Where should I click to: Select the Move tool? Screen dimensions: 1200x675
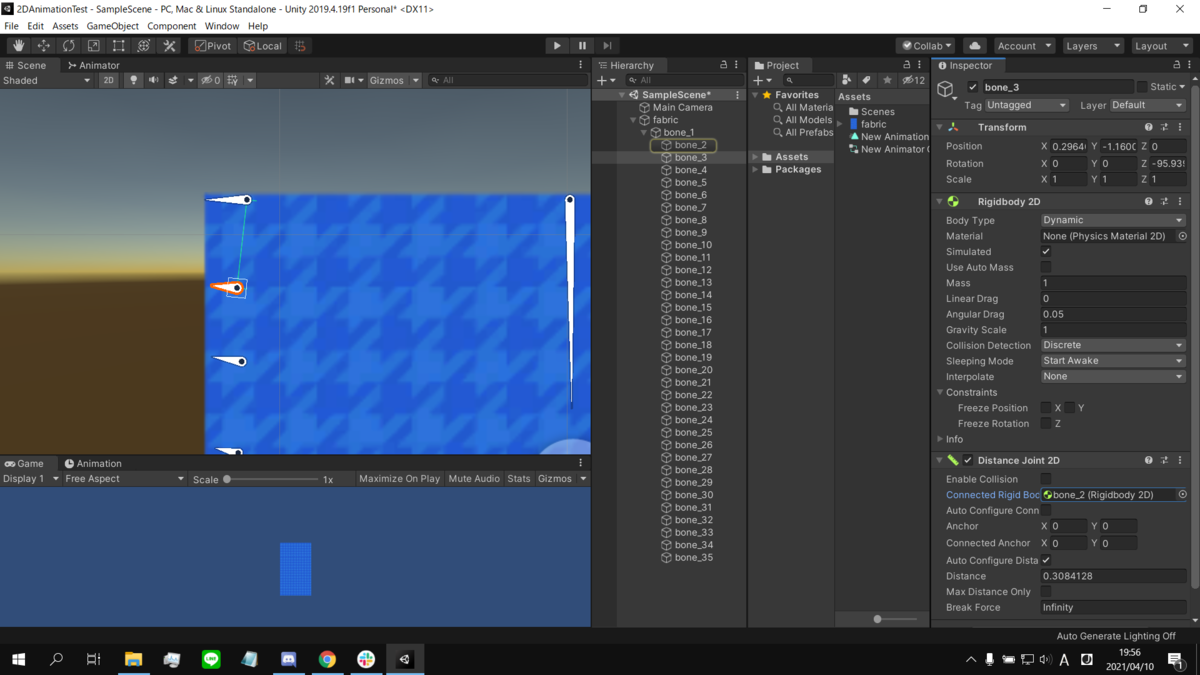pyautogui.click(x=44, y=46)
